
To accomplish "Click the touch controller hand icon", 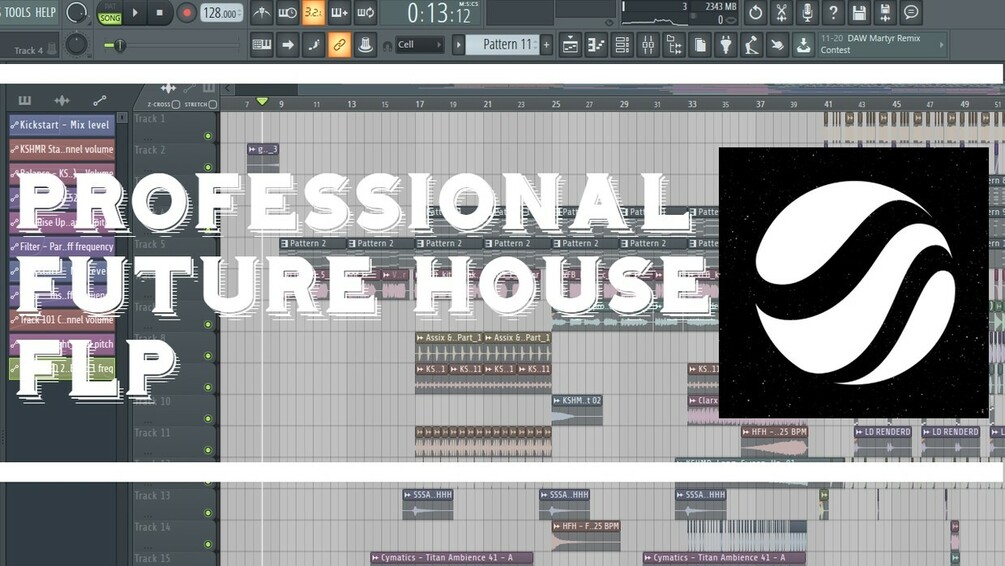I will pos(777,45).
